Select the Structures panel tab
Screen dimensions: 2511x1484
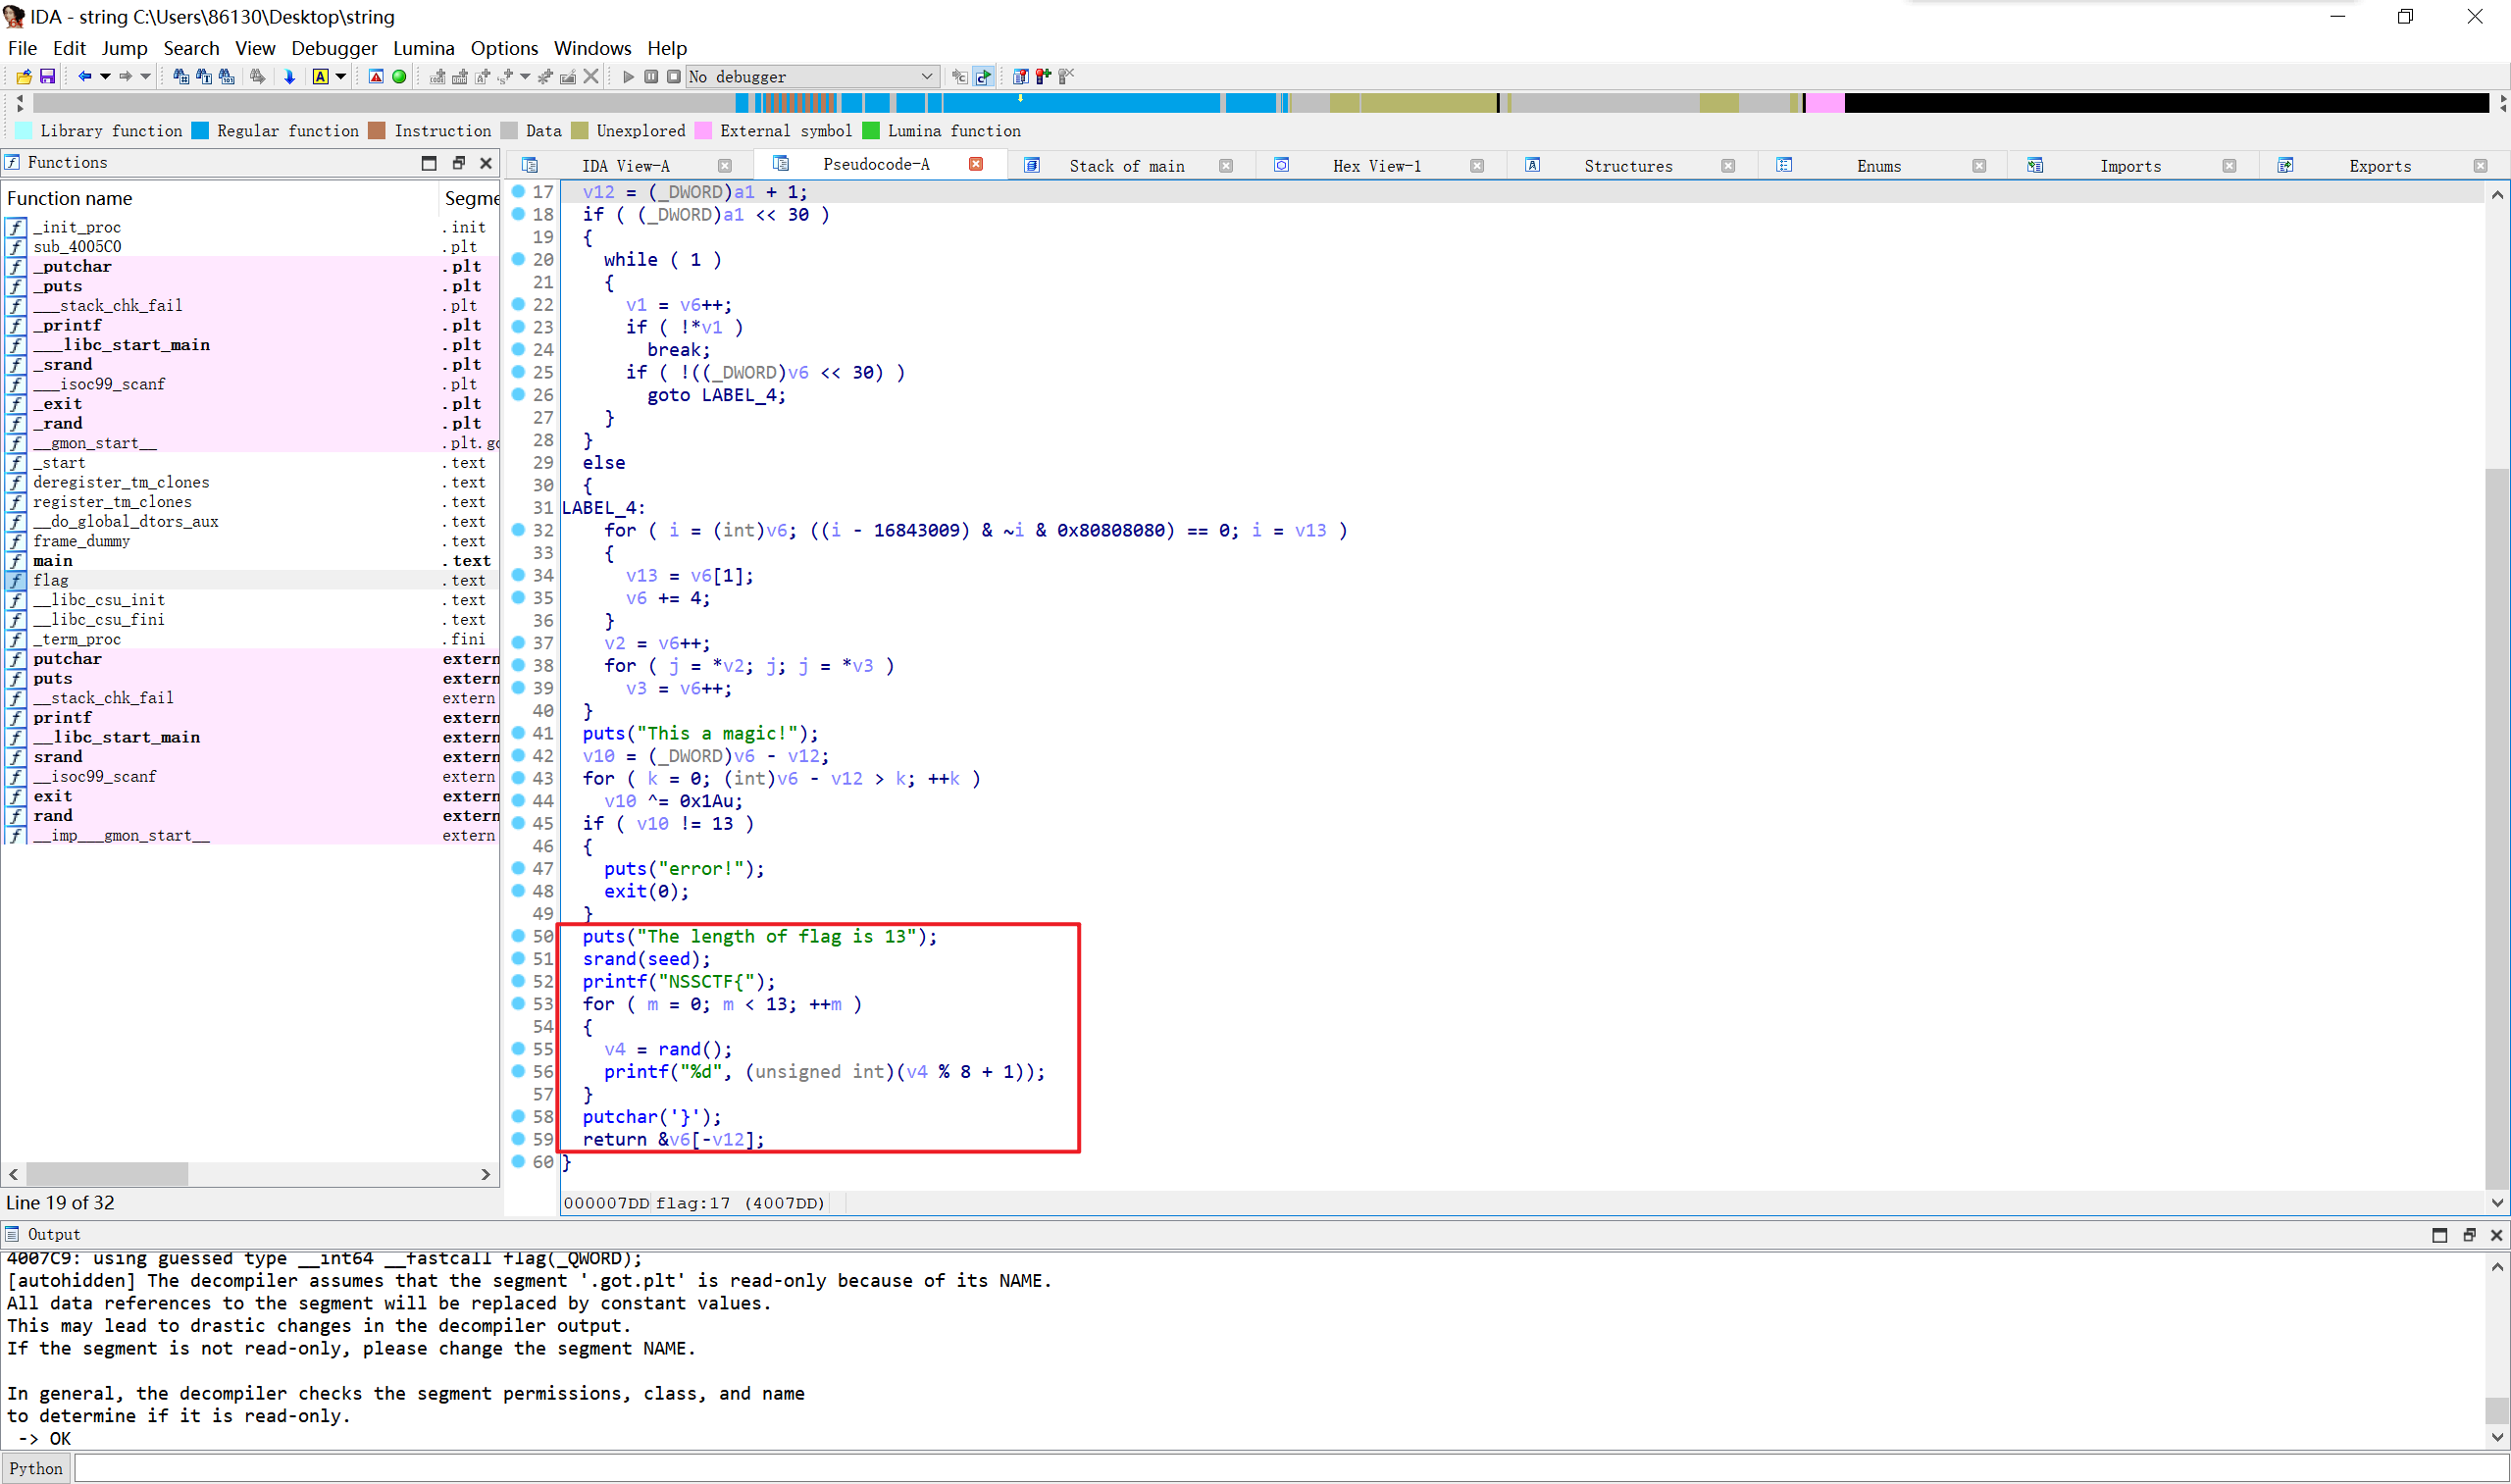1626,163
